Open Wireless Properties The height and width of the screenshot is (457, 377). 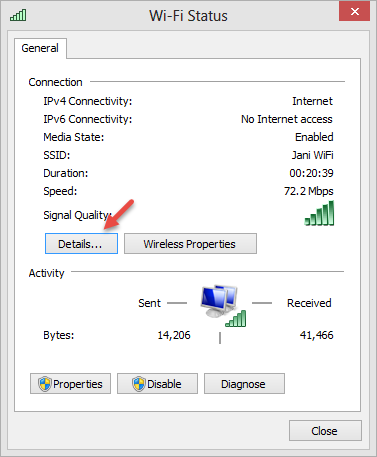tap(190, 244)
